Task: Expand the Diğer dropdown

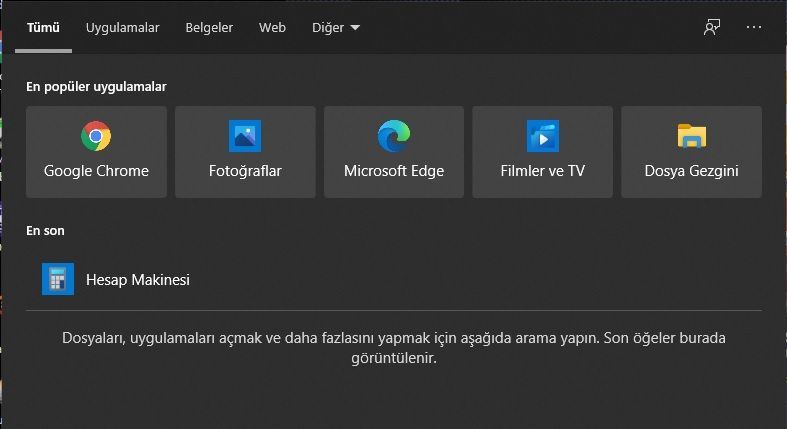Action: pos(336,27)
